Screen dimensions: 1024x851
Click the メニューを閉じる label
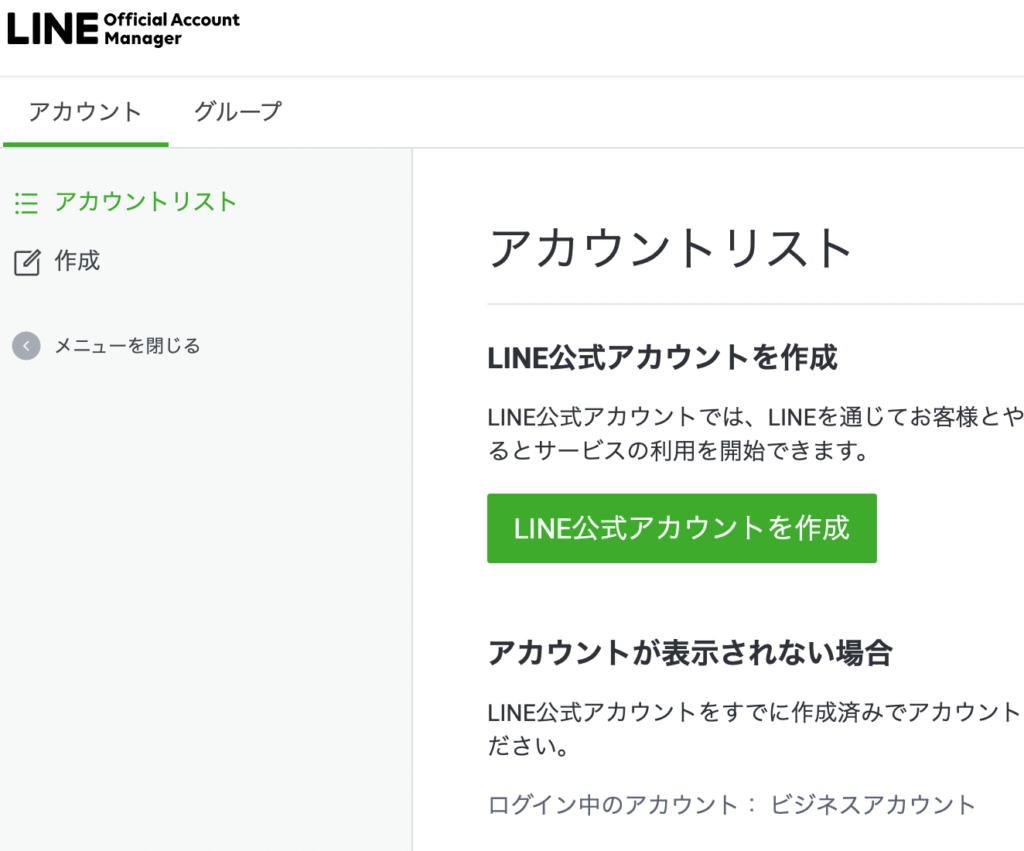point(127,345)
